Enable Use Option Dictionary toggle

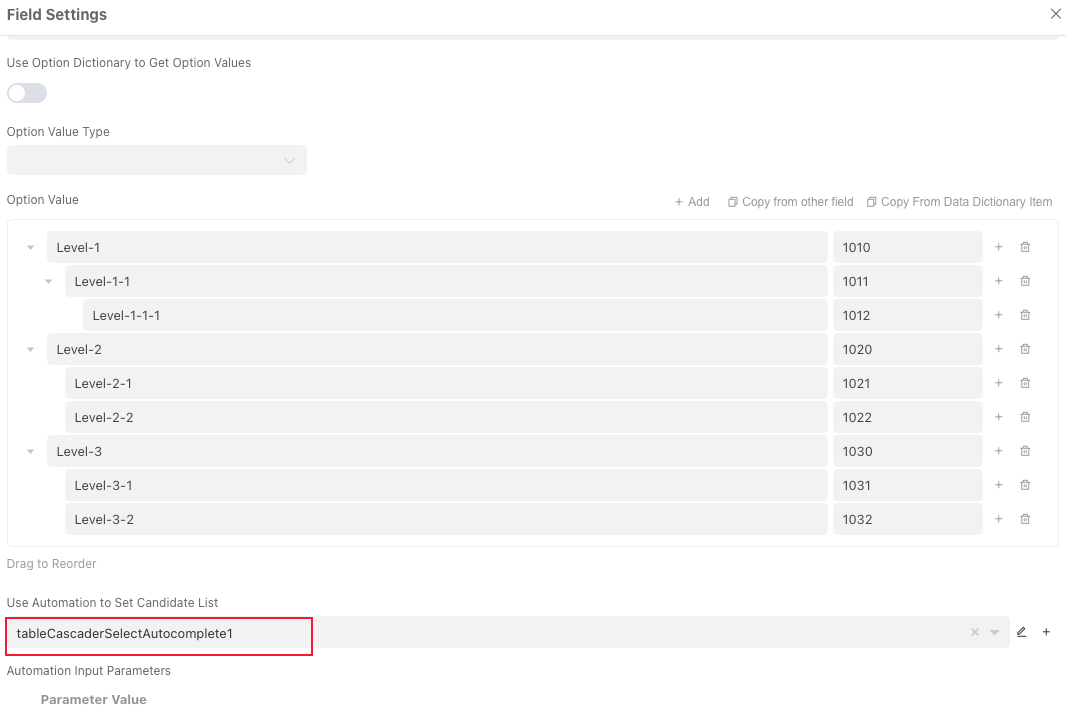[x=27, y=93]
